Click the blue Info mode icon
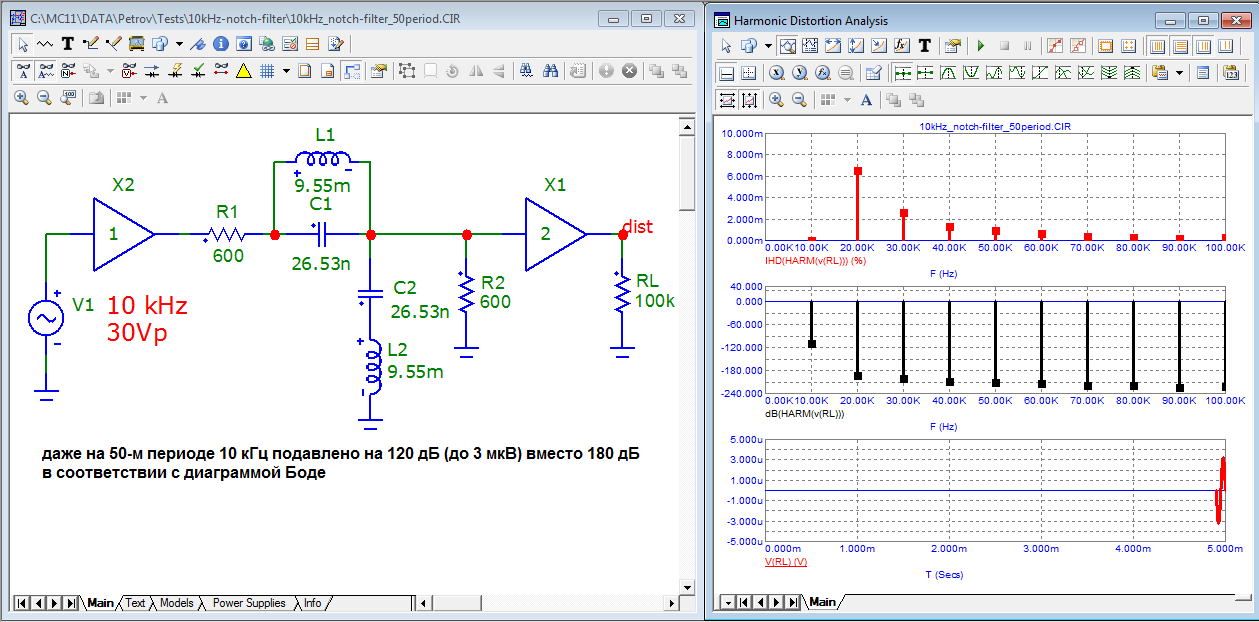This screenshot has width=1259, height=622. click(x=220, y=44)
